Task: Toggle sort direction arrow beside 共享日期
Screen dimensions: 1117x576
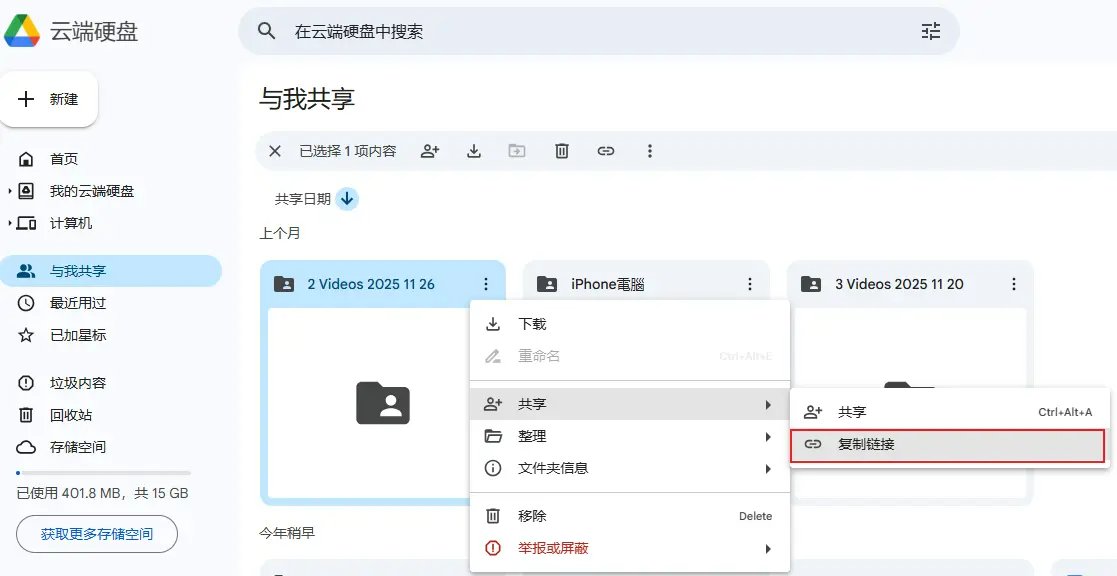Action: click(x=347, y=199)
